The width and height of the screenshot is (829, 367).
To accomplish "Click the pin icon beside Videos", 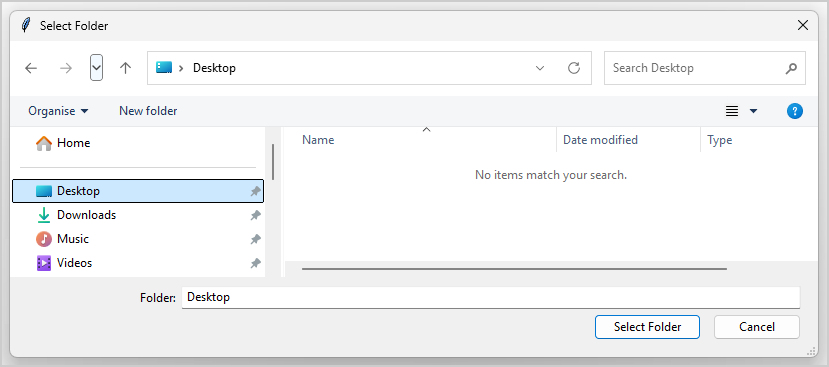I will pos(255,263).
